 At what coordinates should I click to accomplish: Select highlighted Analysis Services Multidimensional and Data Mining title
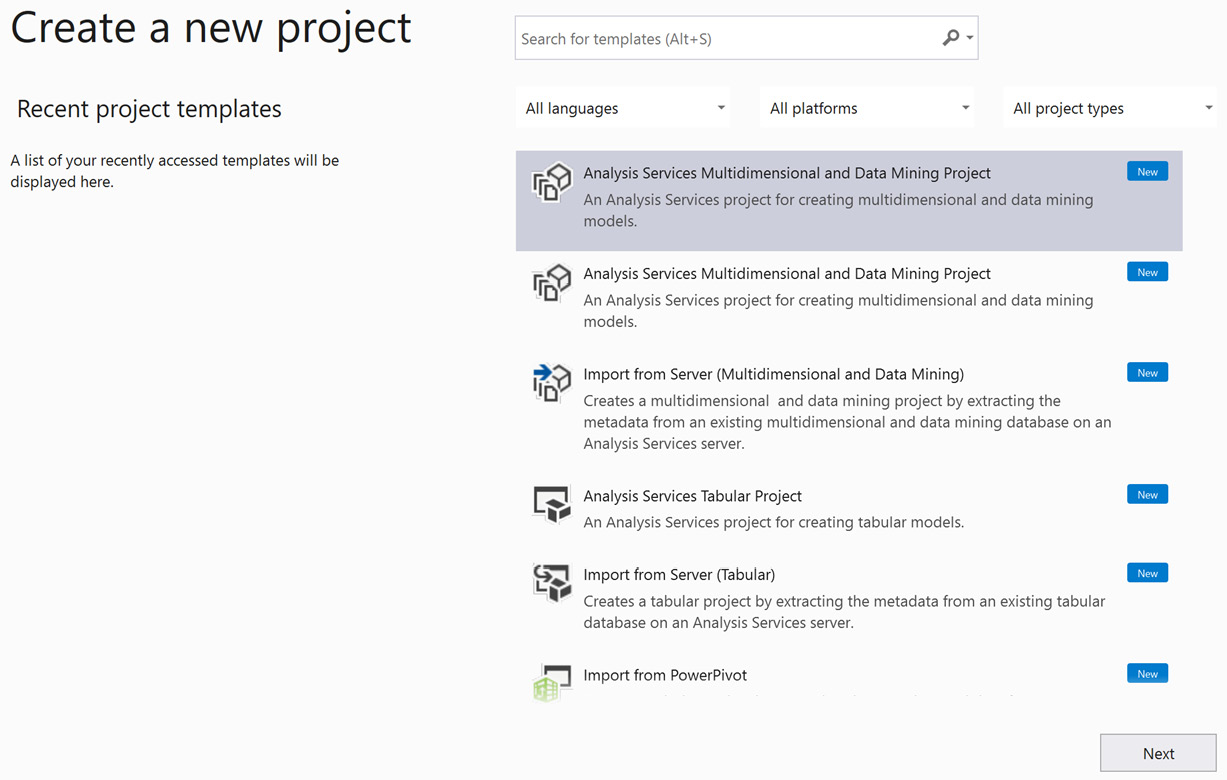coord(787,173)
